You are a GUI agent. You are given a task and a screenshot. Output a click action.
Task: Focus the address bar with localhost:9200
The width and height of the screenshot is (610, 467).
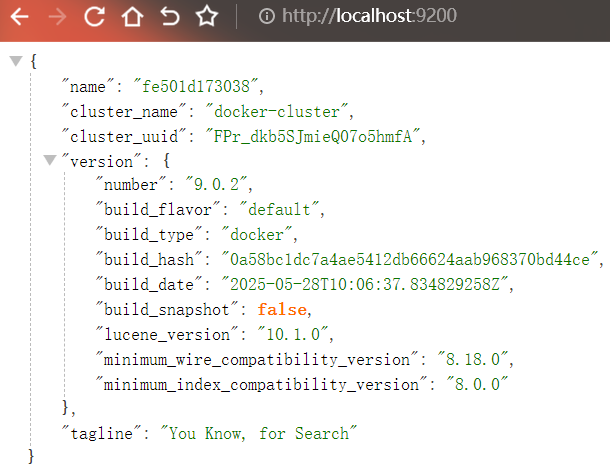click(x=369, y=16)
